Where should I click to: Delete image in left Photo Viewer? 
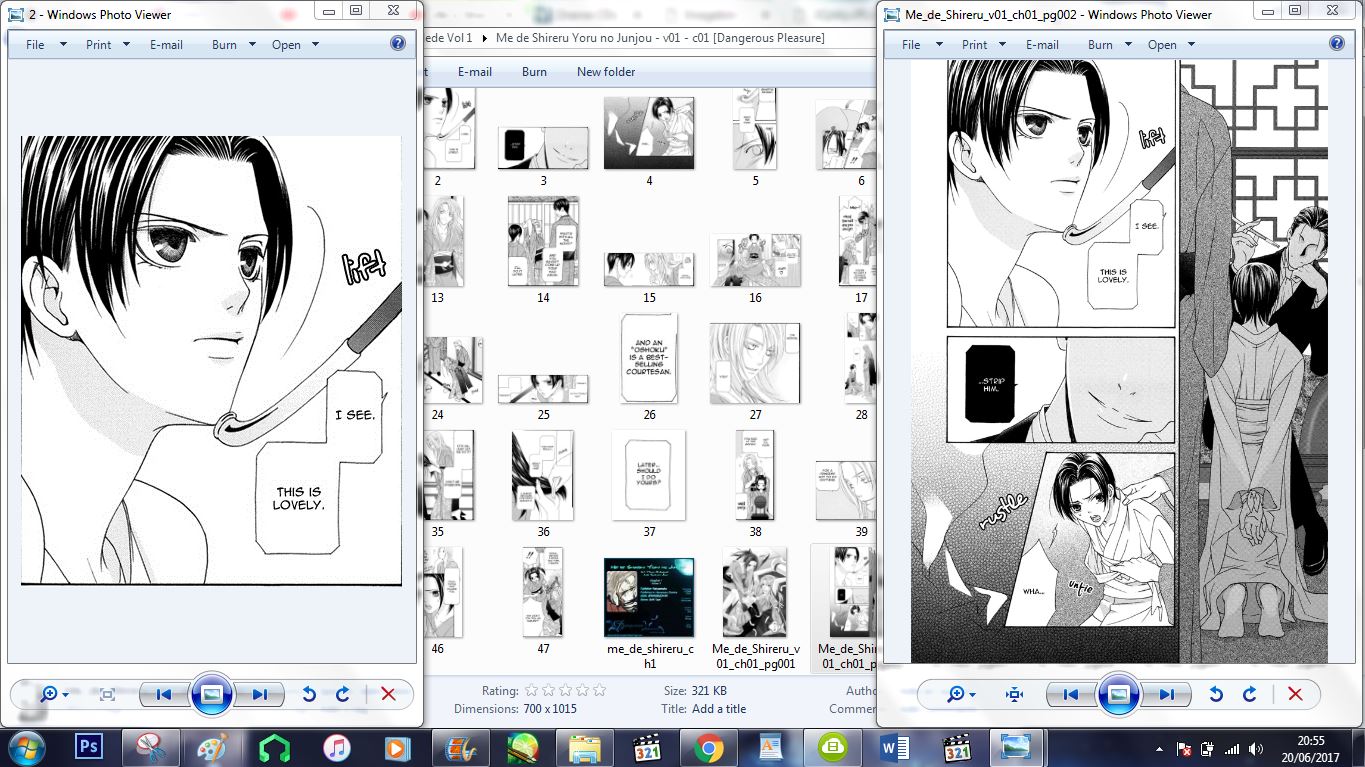pos(388,694)
